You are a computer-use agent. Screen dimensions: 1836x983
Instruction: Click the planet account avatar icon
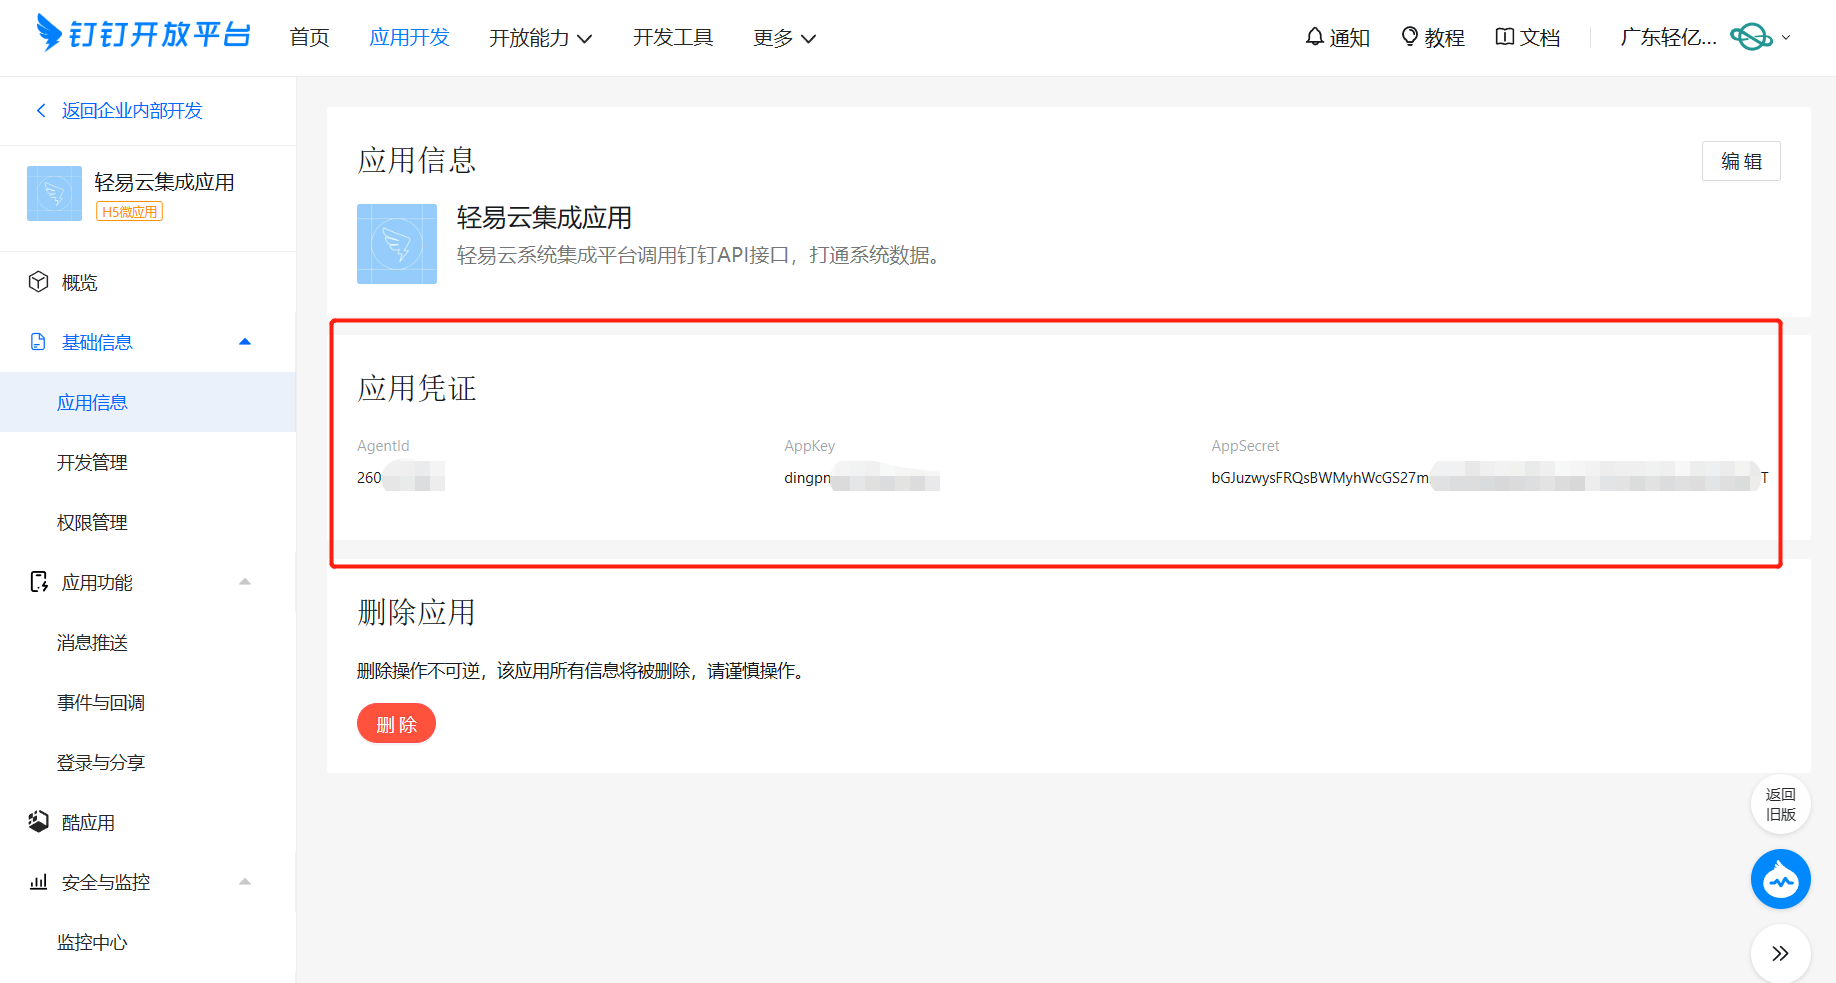coord(1751,37)
